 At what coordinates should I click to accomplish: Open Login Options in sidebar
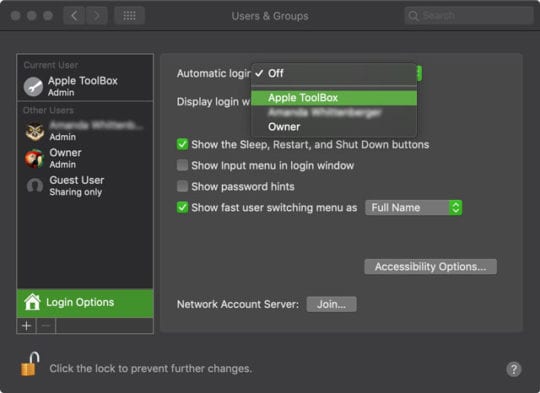(85, 303)
